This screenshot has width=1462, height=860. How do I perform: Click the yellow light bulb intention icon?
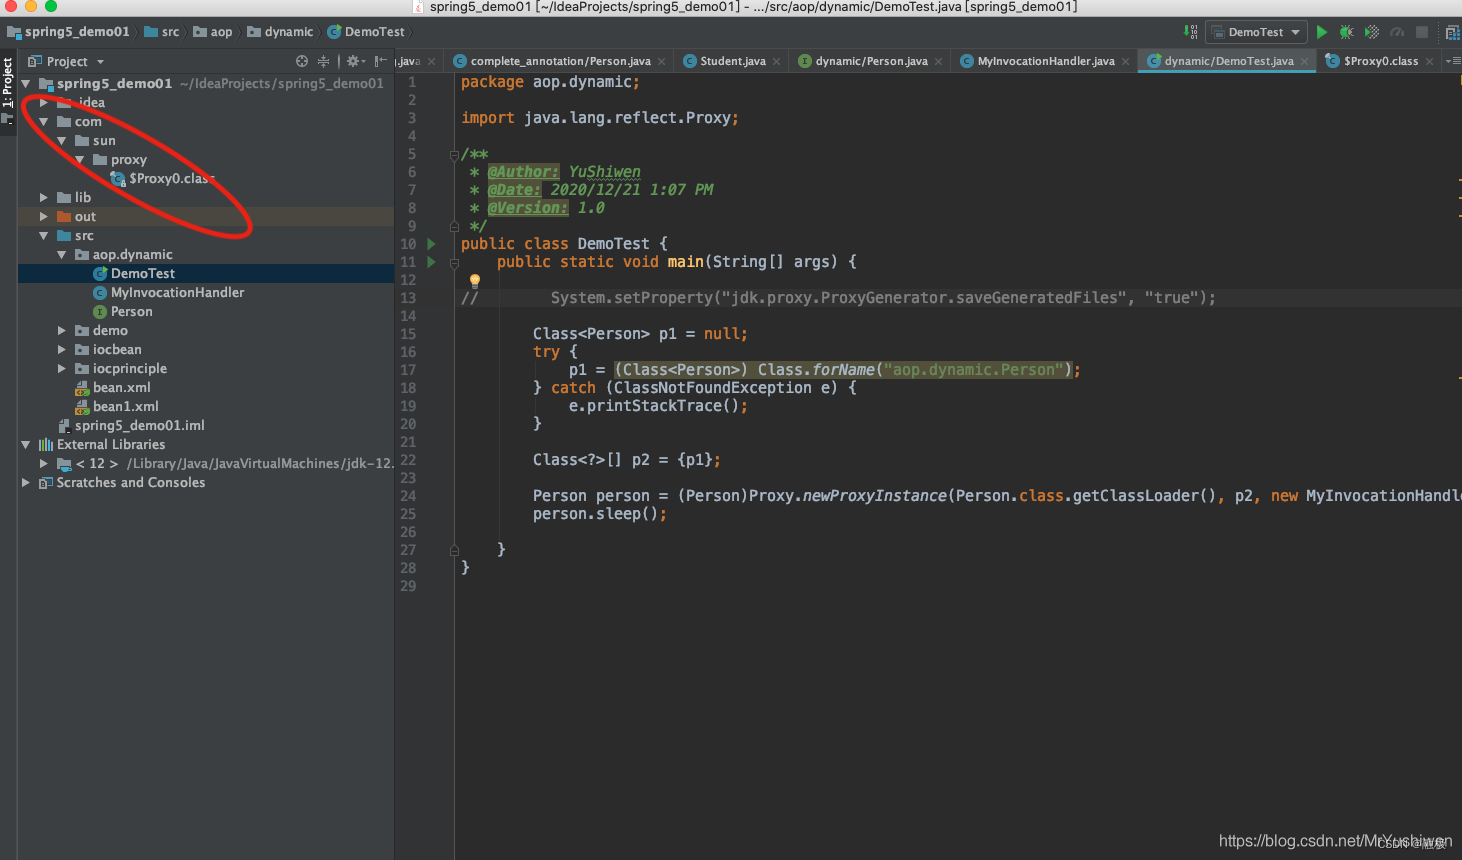475,281
